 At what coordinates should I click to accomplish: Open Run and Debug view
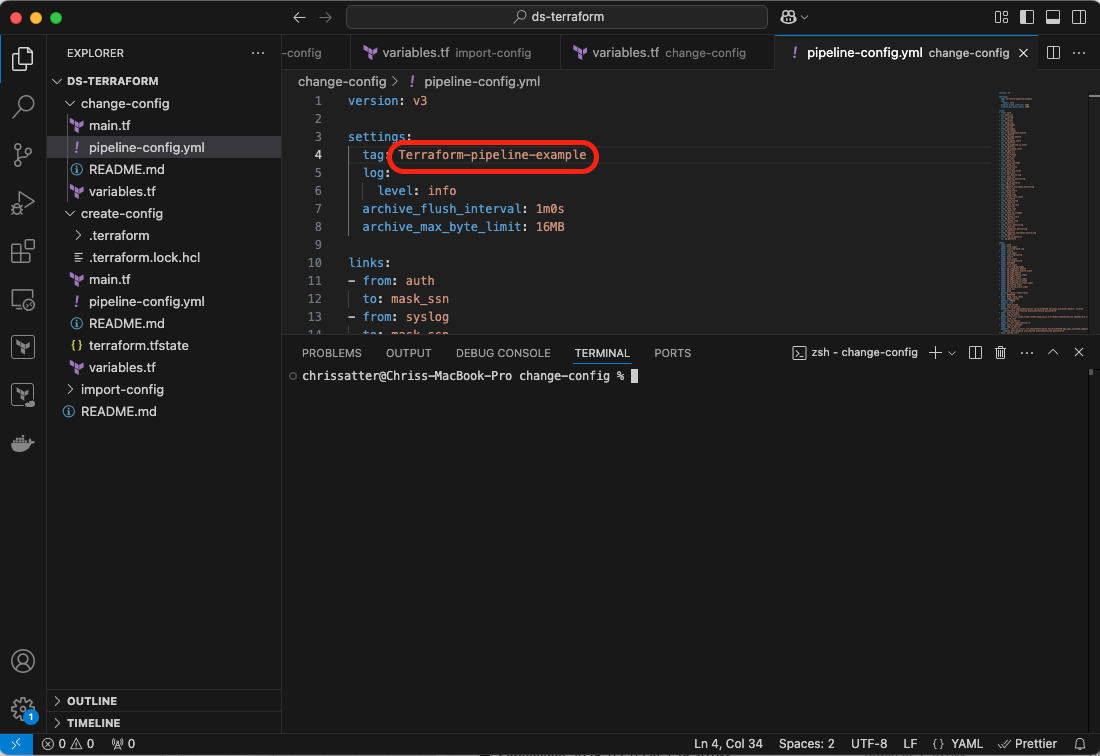point(23,203)
